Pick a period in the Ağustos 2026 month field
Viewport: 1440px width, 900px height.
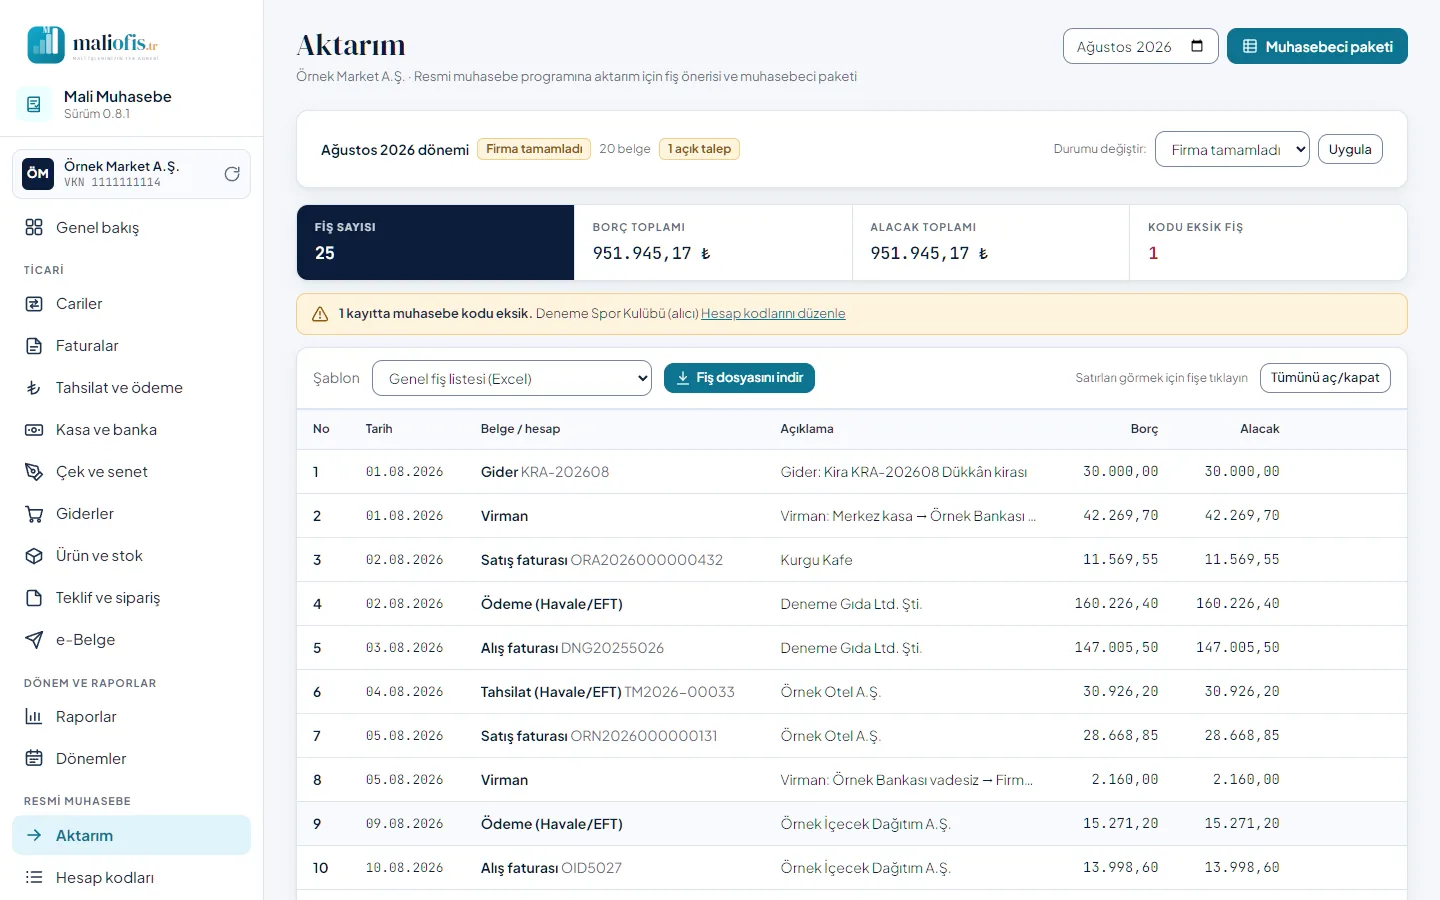(x=1140, y=46)
